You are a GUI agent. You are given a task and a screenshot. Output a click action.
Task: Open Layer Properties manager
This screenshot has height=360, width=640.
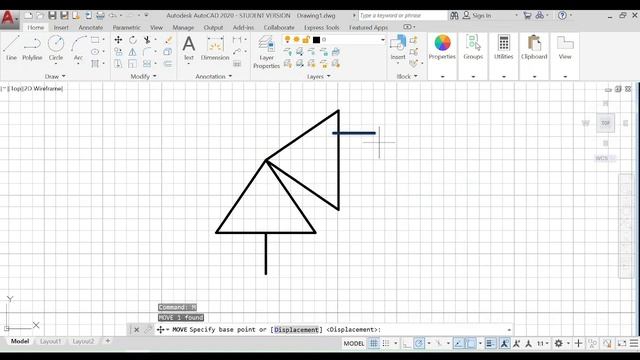click(267, 52)
